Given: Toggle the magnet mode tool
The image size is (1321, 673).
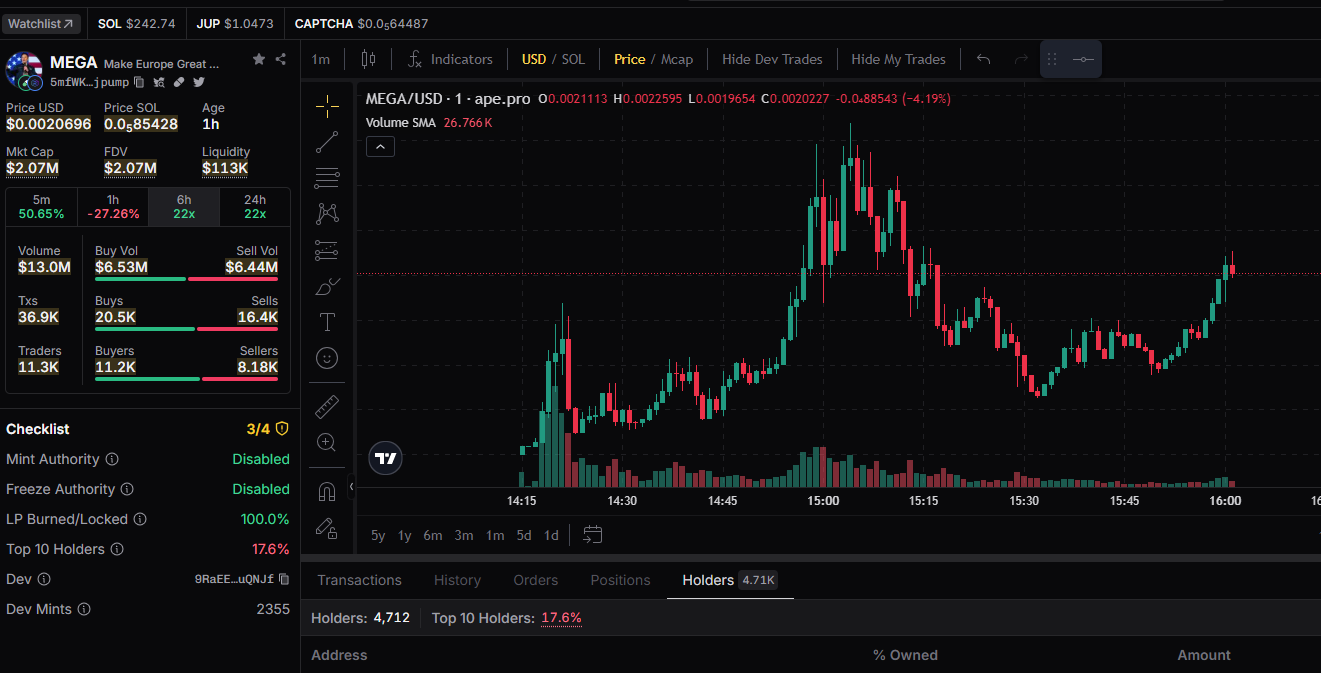Looking at the screenshot, I should point(327,491).
